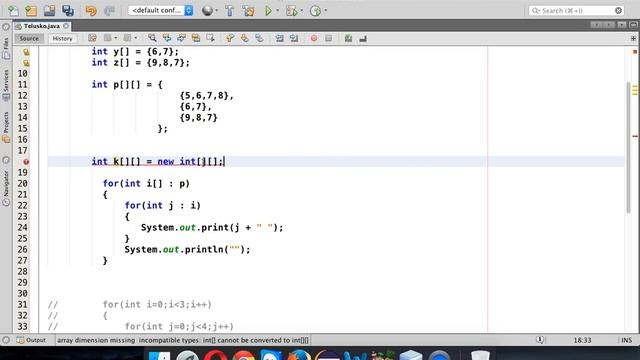Open the default configuration combo box
Viewport: 640px width, 360px height.
point(161,10)
